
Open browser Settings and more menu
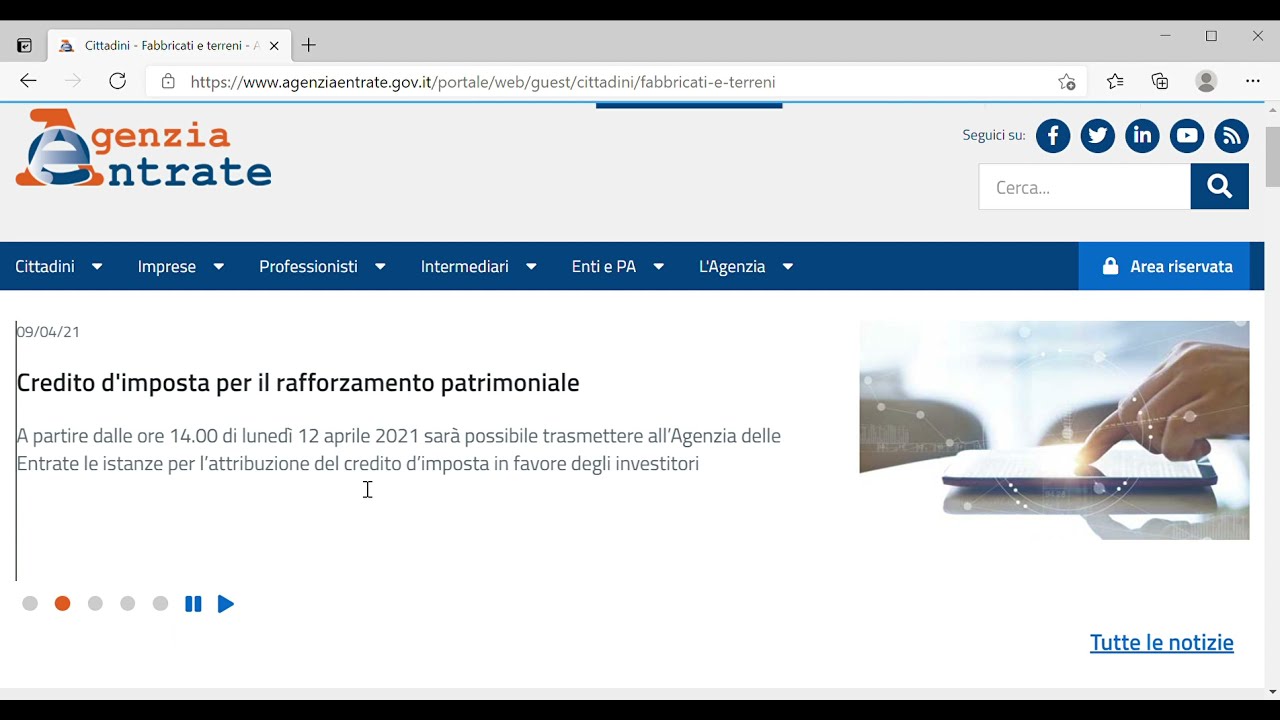coord(1253,82)
